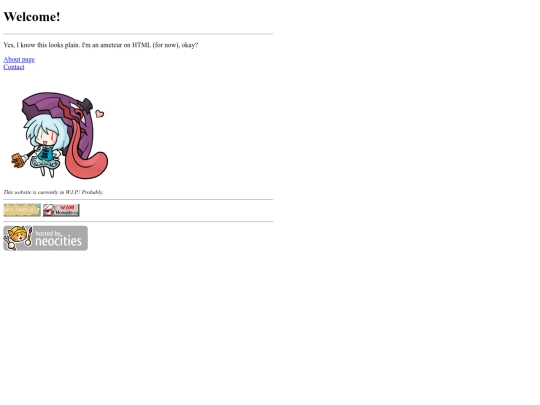Viewport: 540px width, 405px height.
Task: Click the word neocities in the badge
Action: (59, 241)
